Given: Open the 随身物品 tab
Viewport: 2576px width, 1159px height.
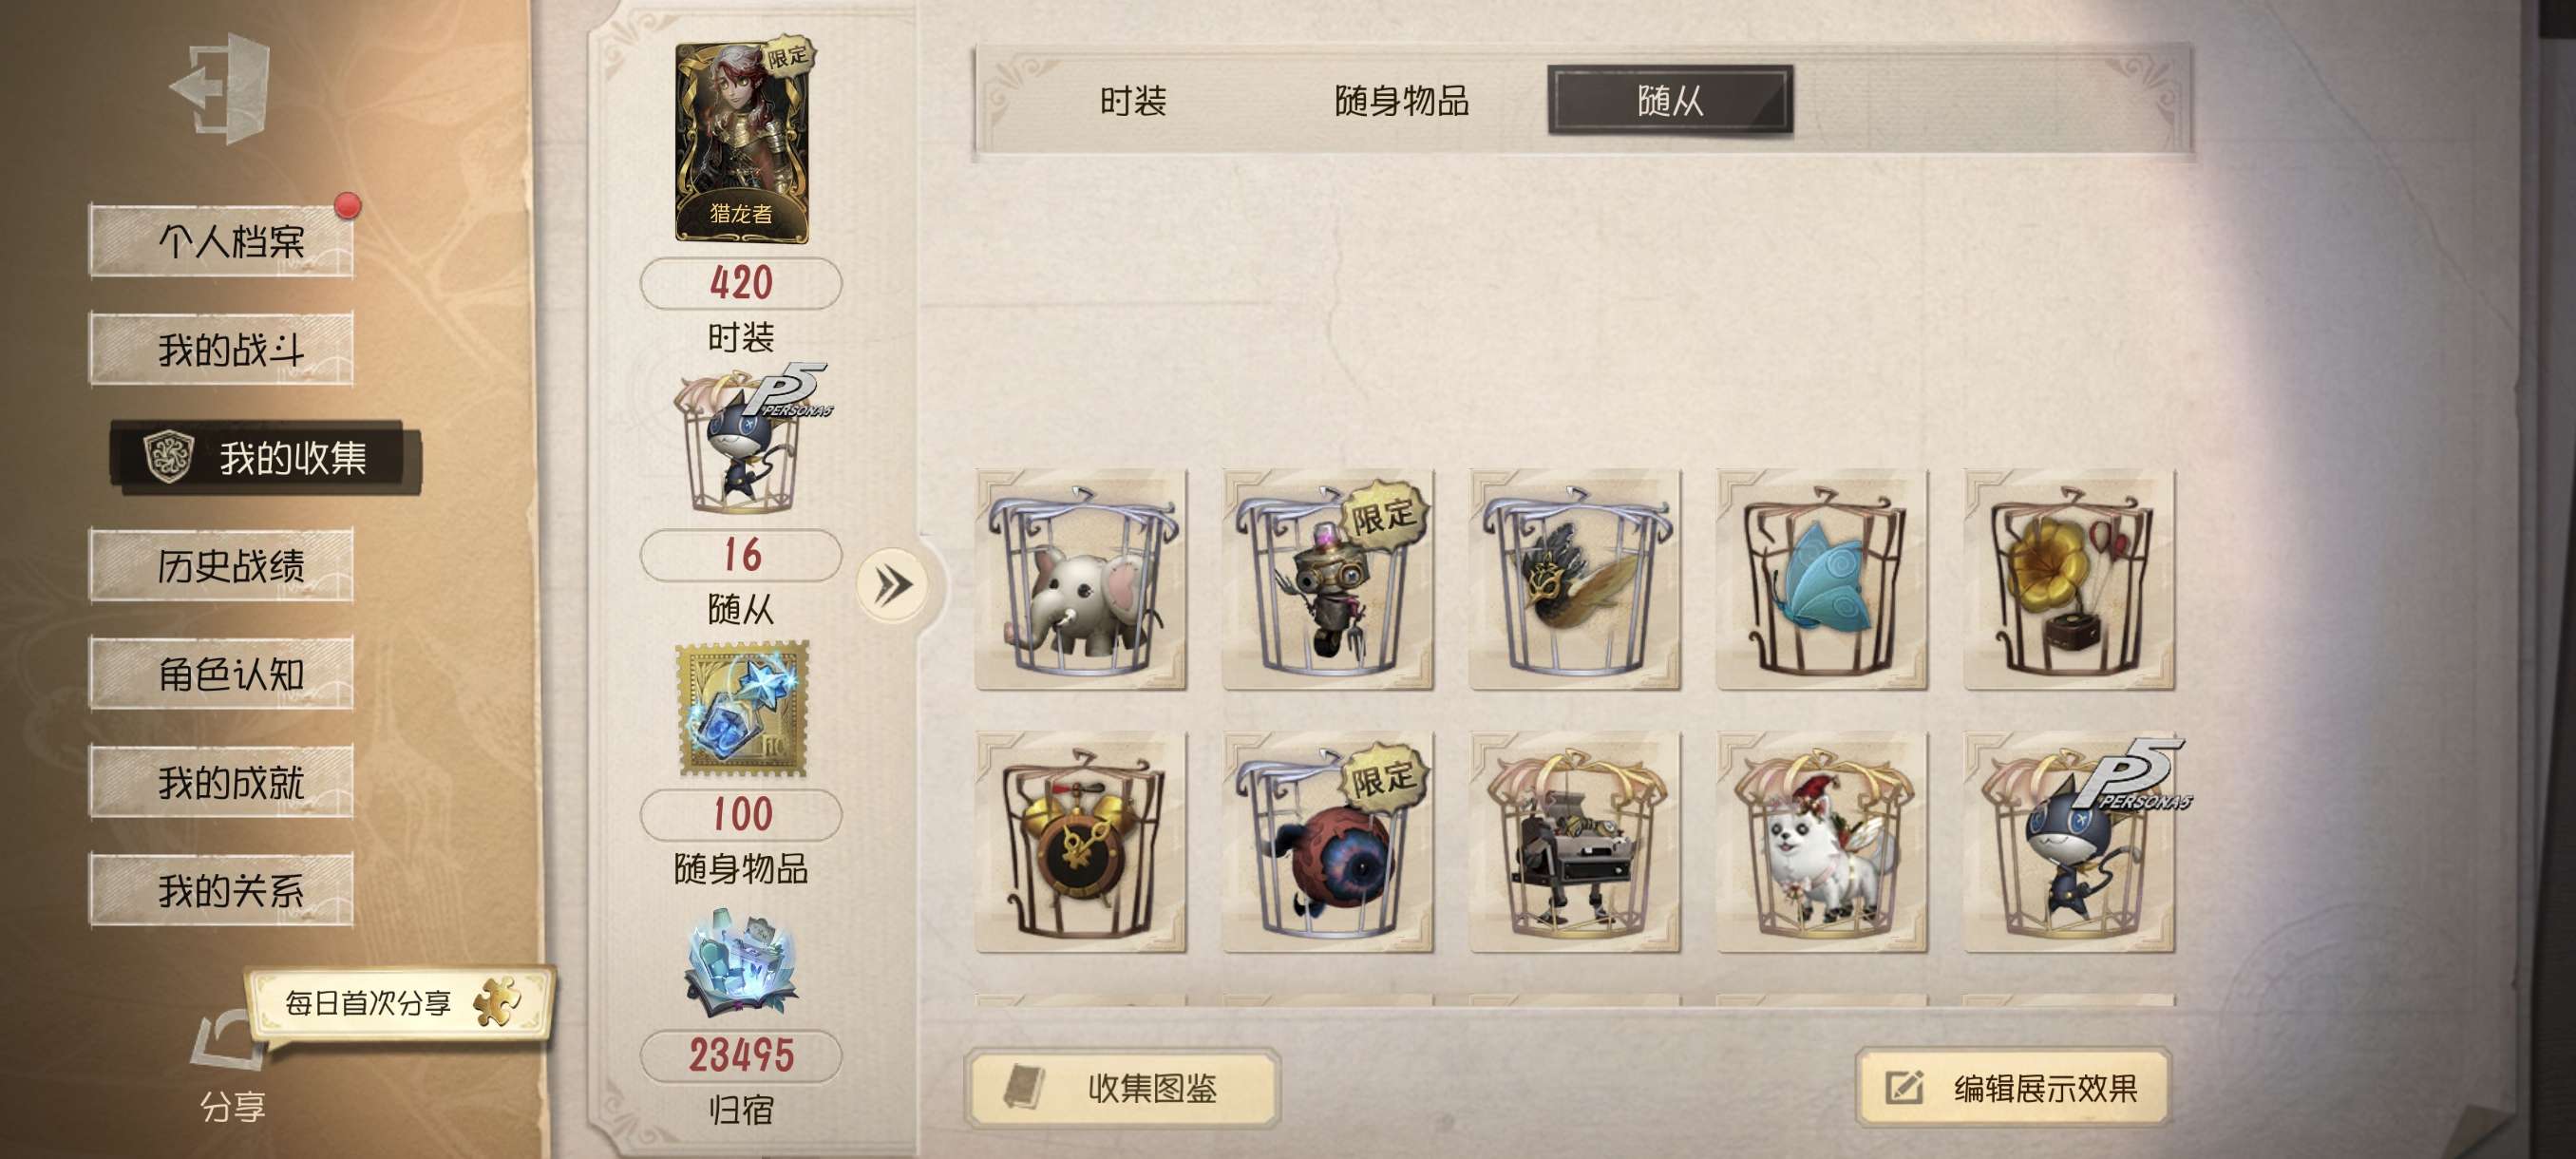Looking at the screenshot, I should pos(1401,100).
